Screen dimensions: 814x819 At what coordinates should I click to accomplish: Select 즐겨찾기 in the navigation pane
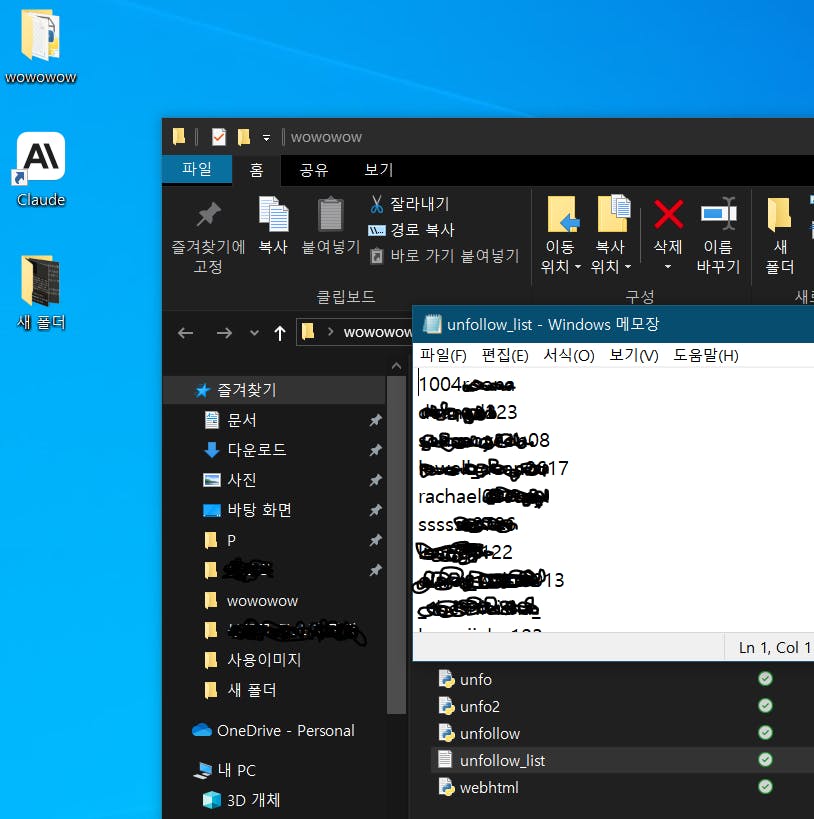[x=274, y=390]
